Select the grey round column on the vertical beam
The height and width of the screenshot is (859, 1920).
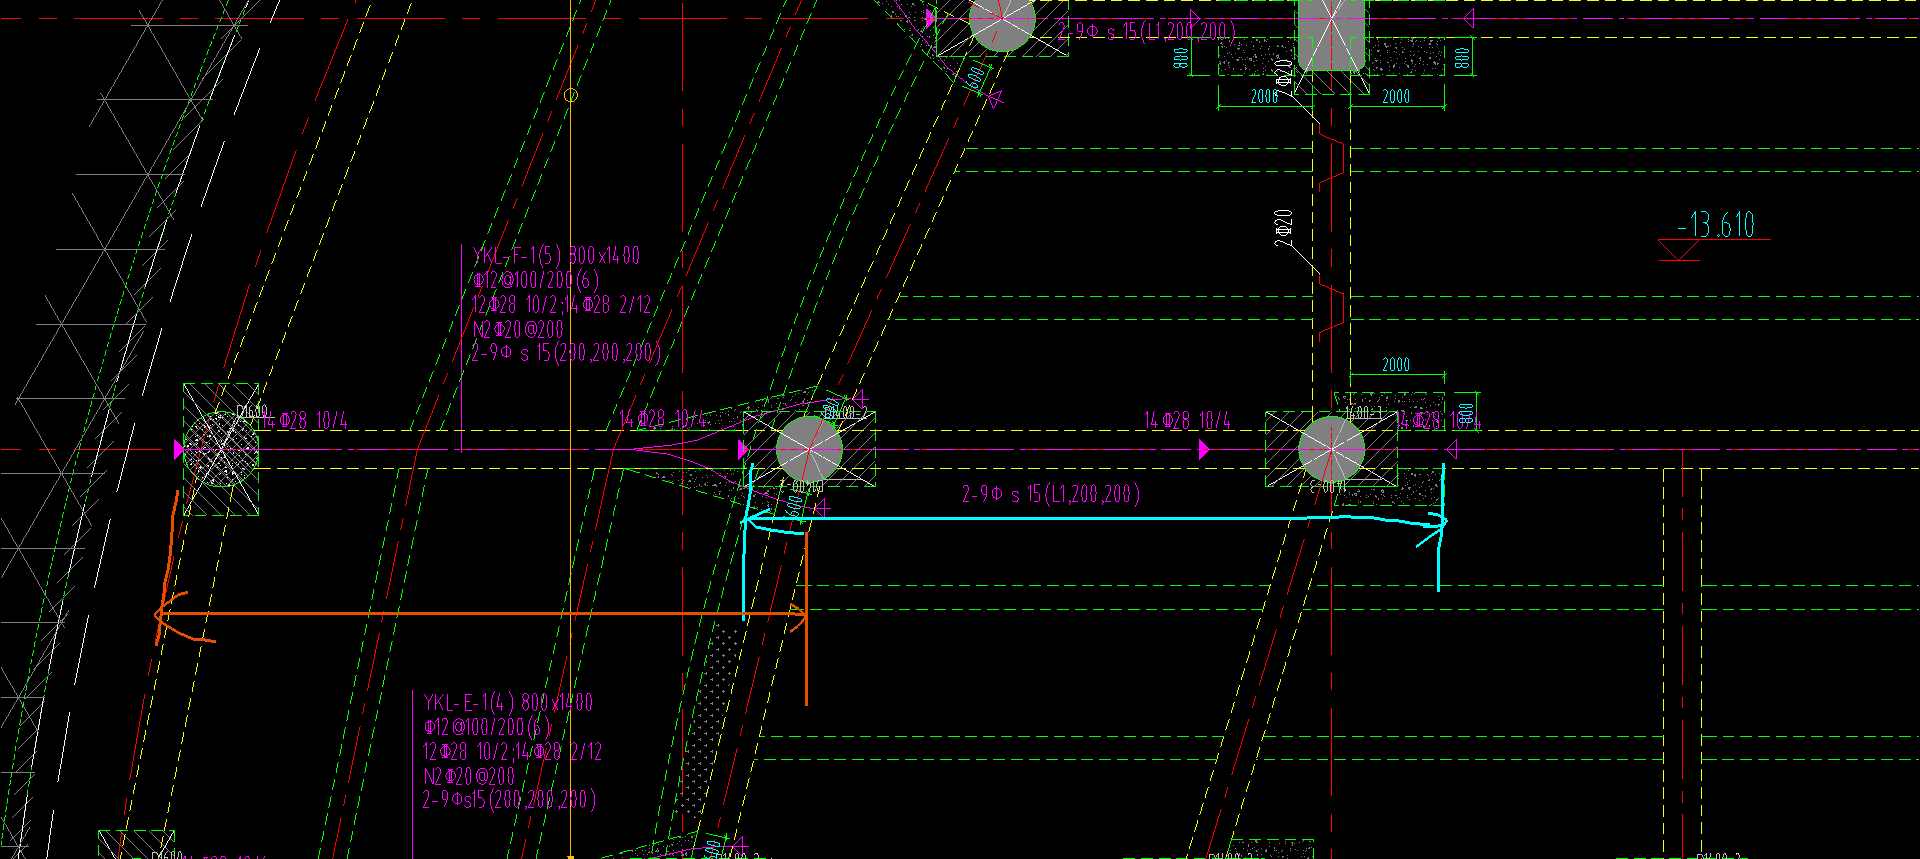tap(1331, 450)
